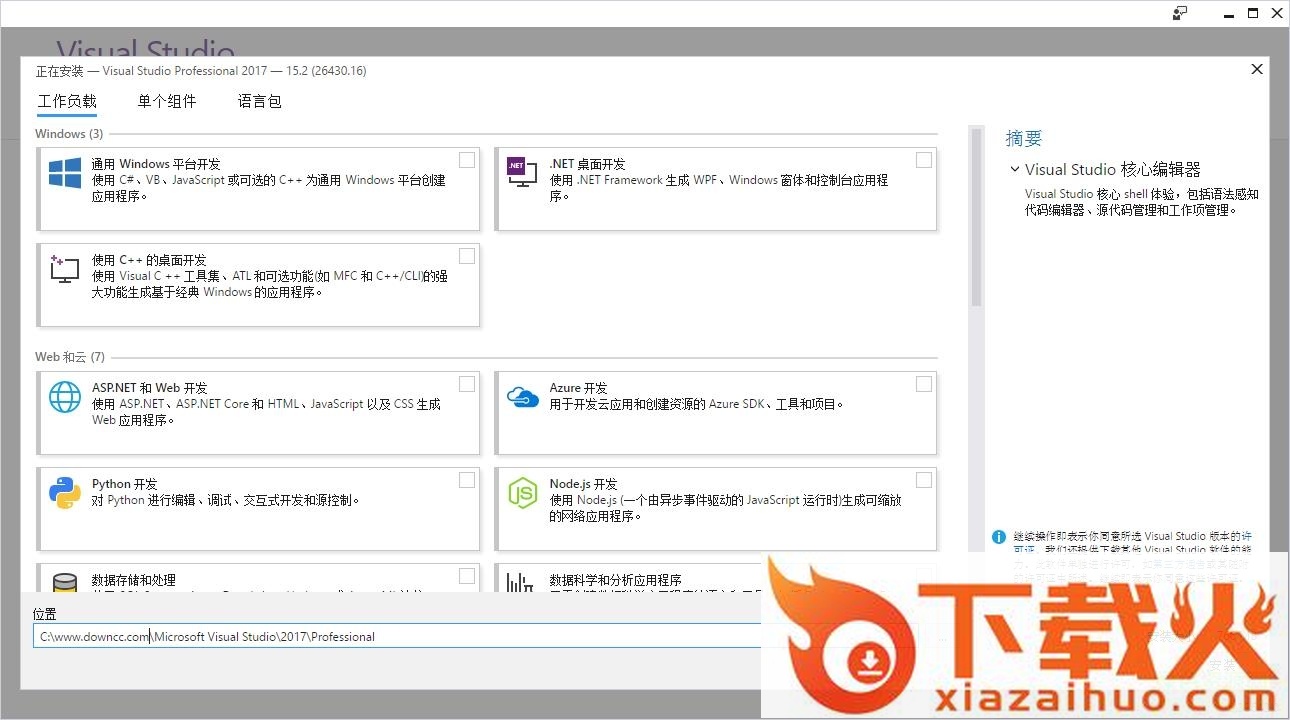The height and width of the screenshot is (720, 1290).
Task: Select the ASP.NET 和 Web 开发 checkbox
Action: [x=467, y=384]
